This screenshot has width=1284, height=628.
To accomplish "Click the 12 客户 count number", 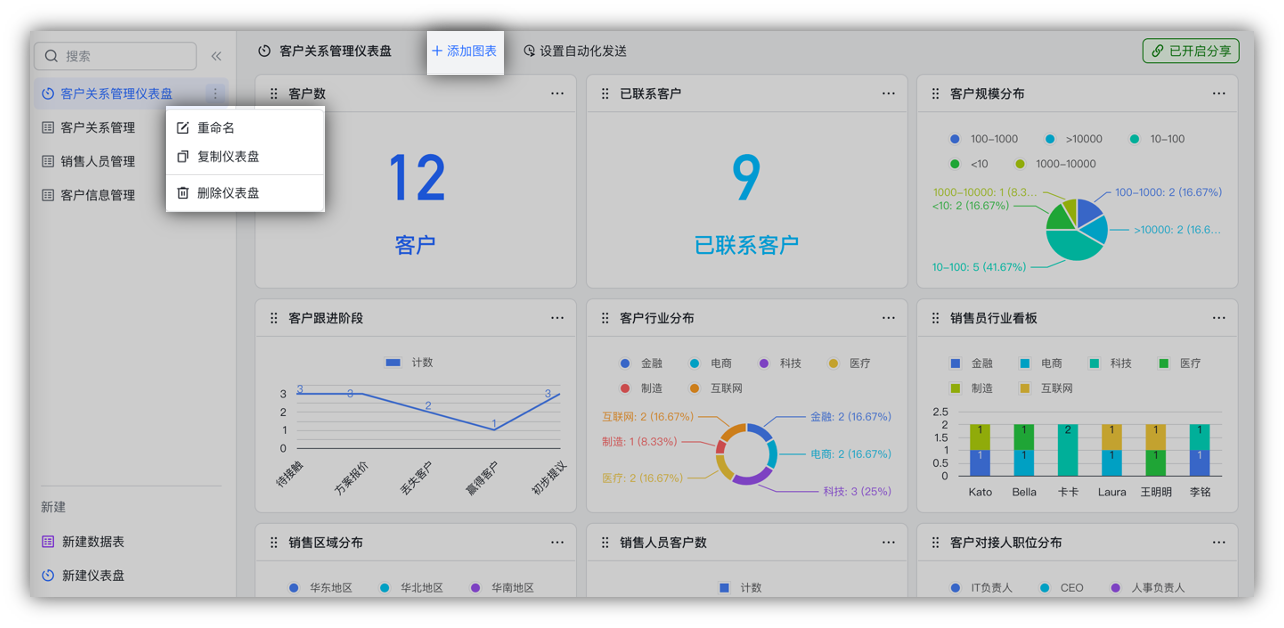I will click(416, 179).
